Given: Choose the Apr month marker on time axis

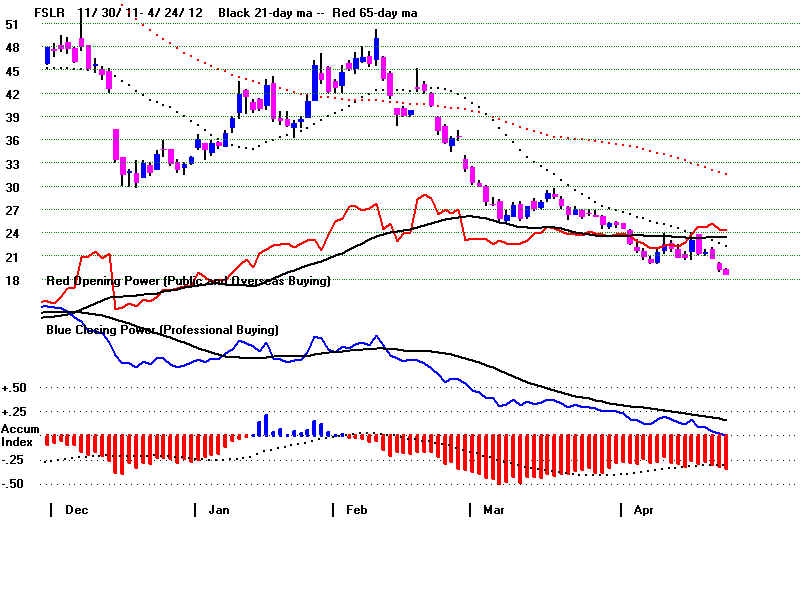Looking at the screenshot, I should [643, 510].
